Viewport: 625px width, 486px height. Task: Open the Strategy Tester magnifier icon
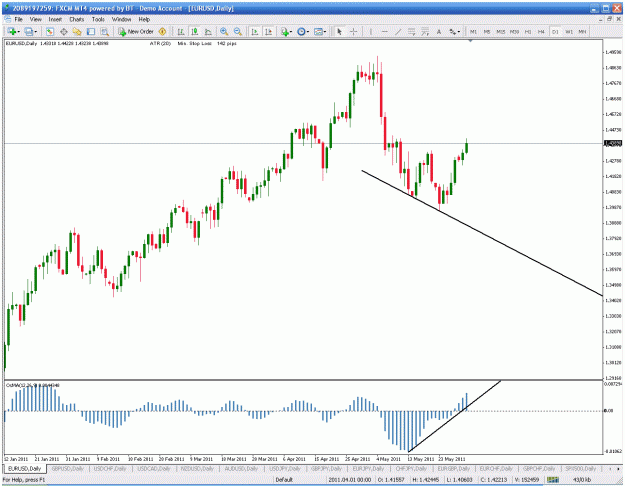(104, 31)
